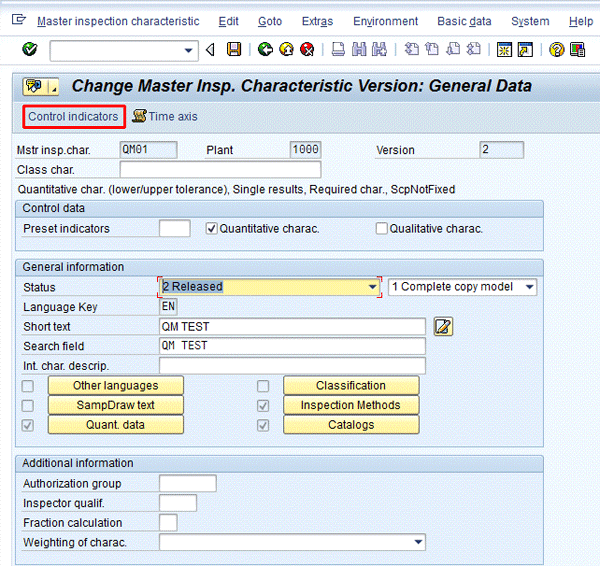The width and height of the screenshot is (600, 566).
Task: Open the Goto menu
Action: pyautogui.click(x=270, y=21)
